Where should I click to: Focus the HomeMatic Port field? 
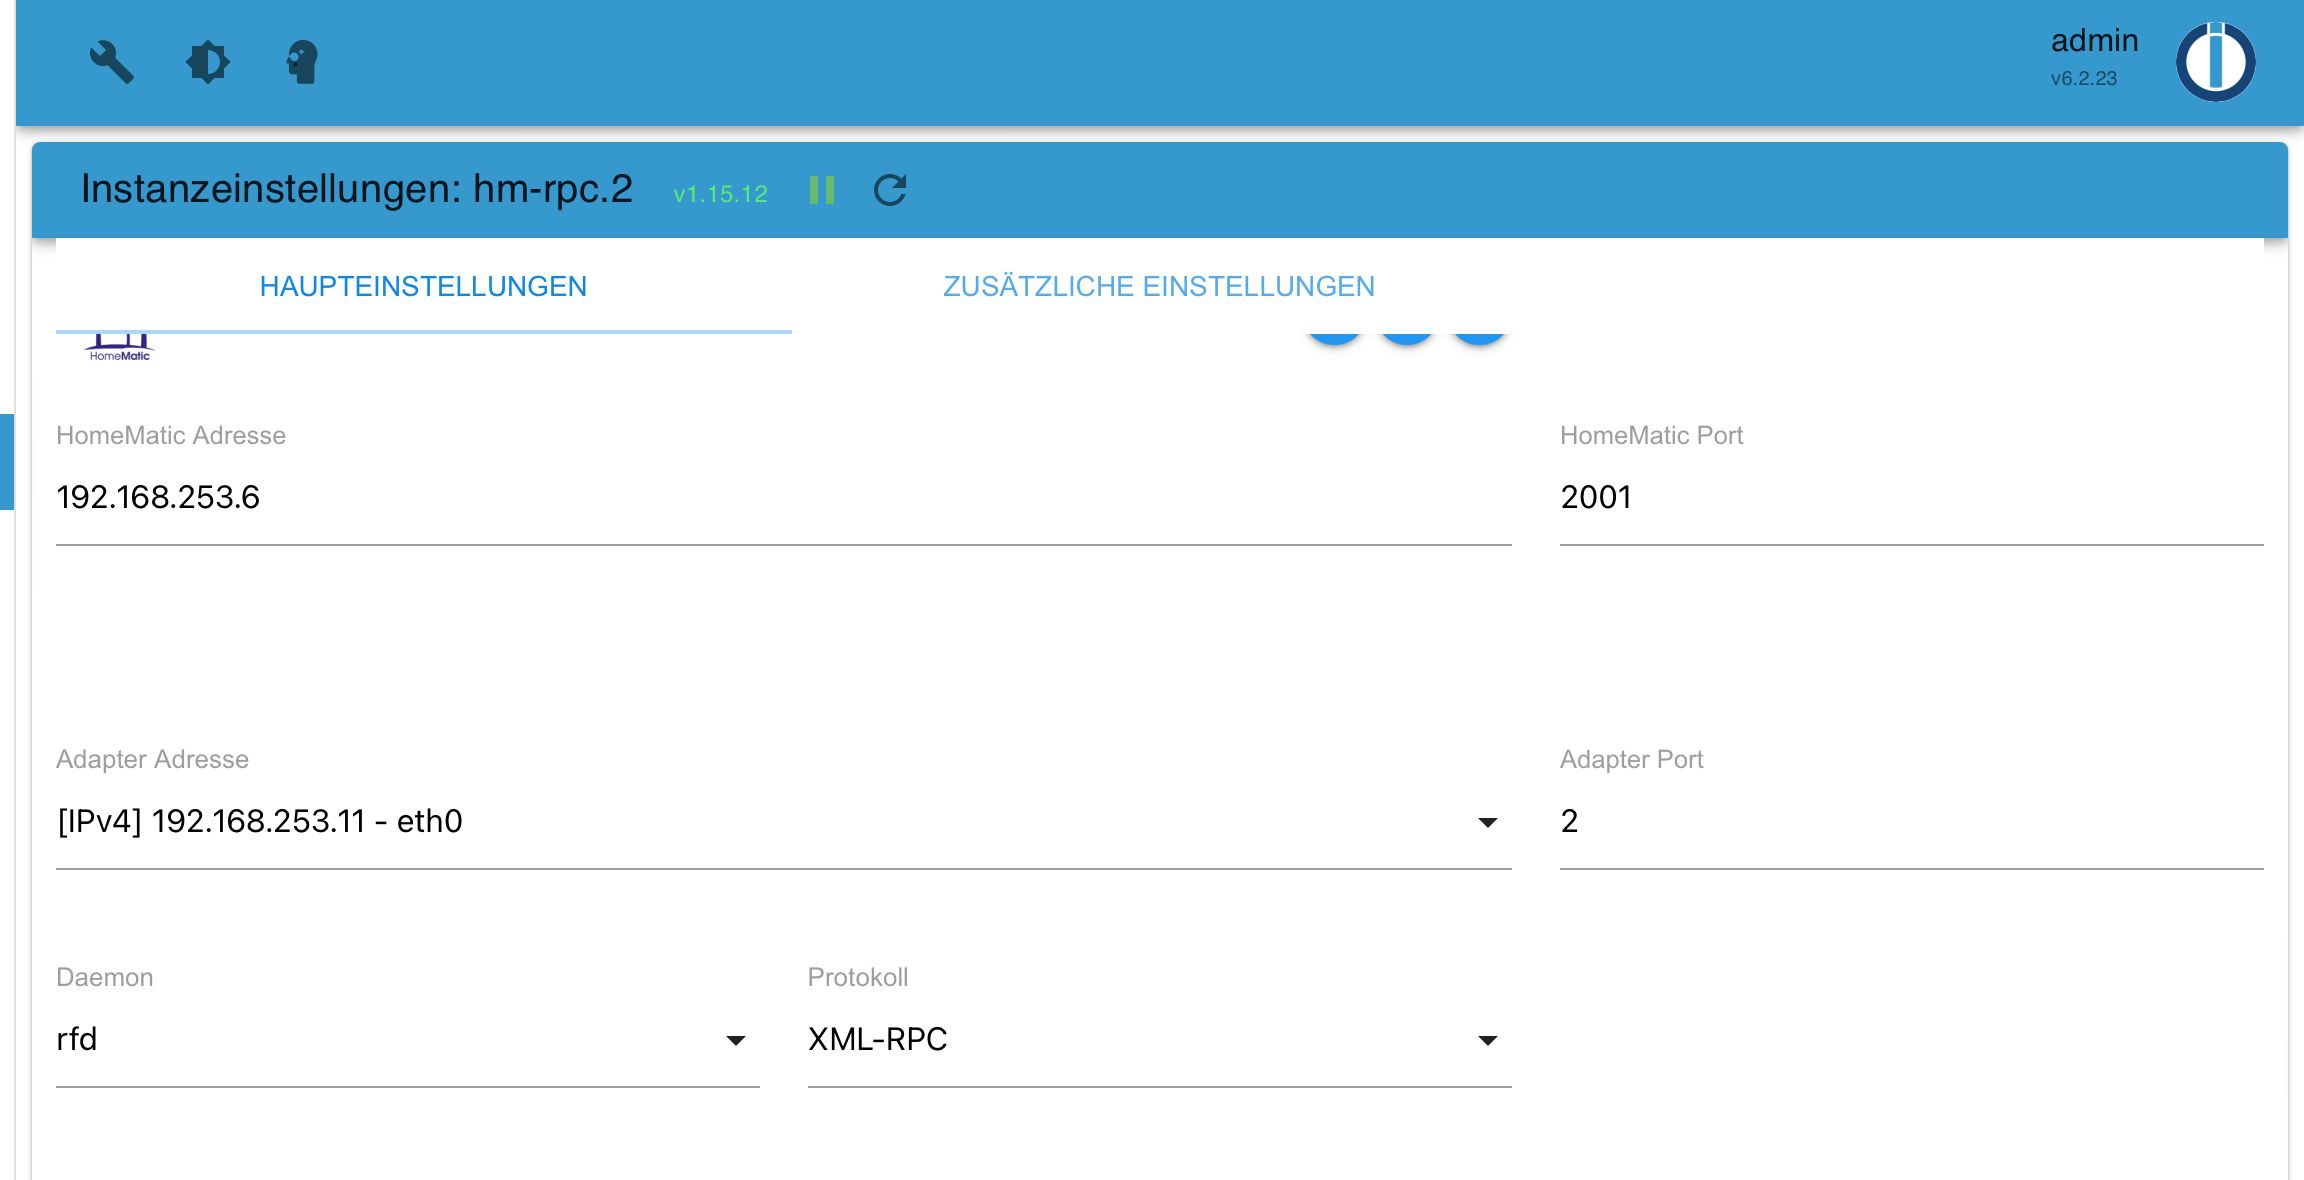coord(1910,498)
